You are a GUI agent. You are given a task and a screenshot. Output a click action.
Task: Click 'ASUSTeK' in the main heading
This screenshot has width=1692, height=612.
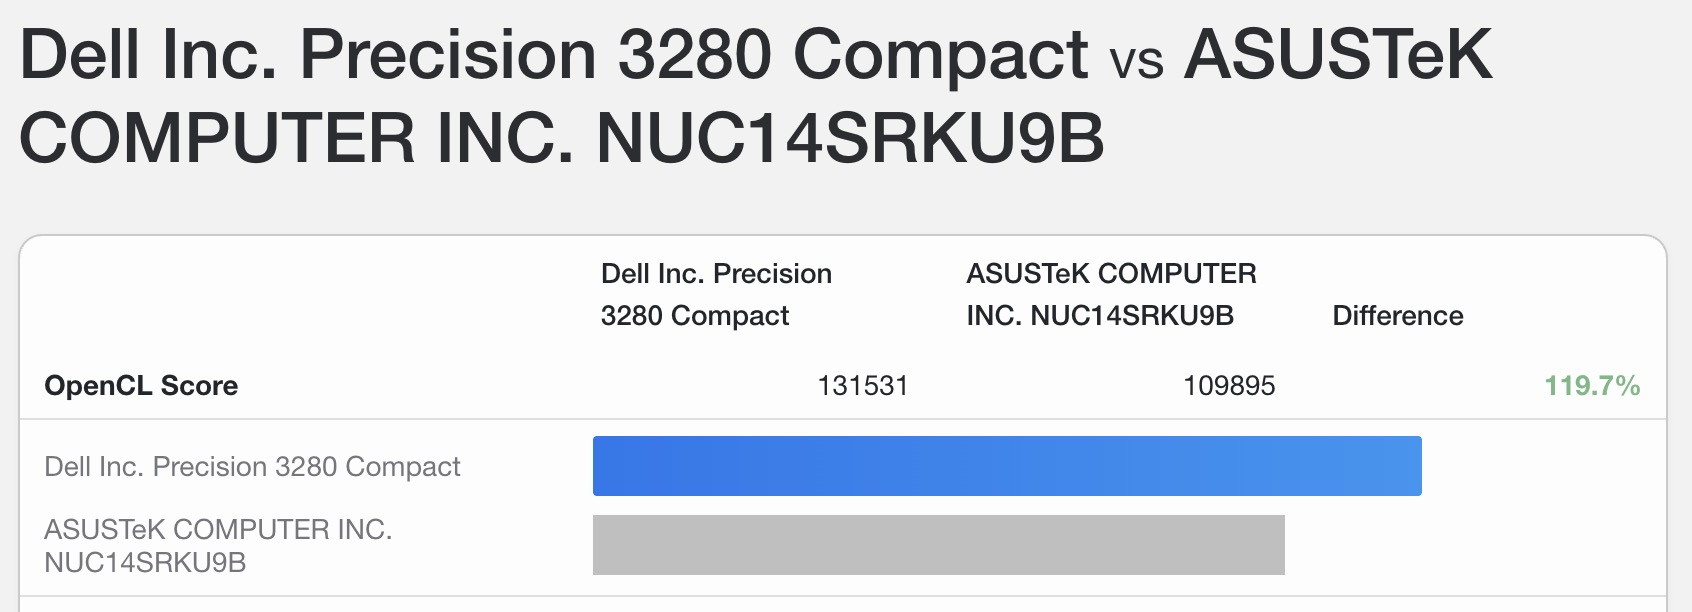1338,54
